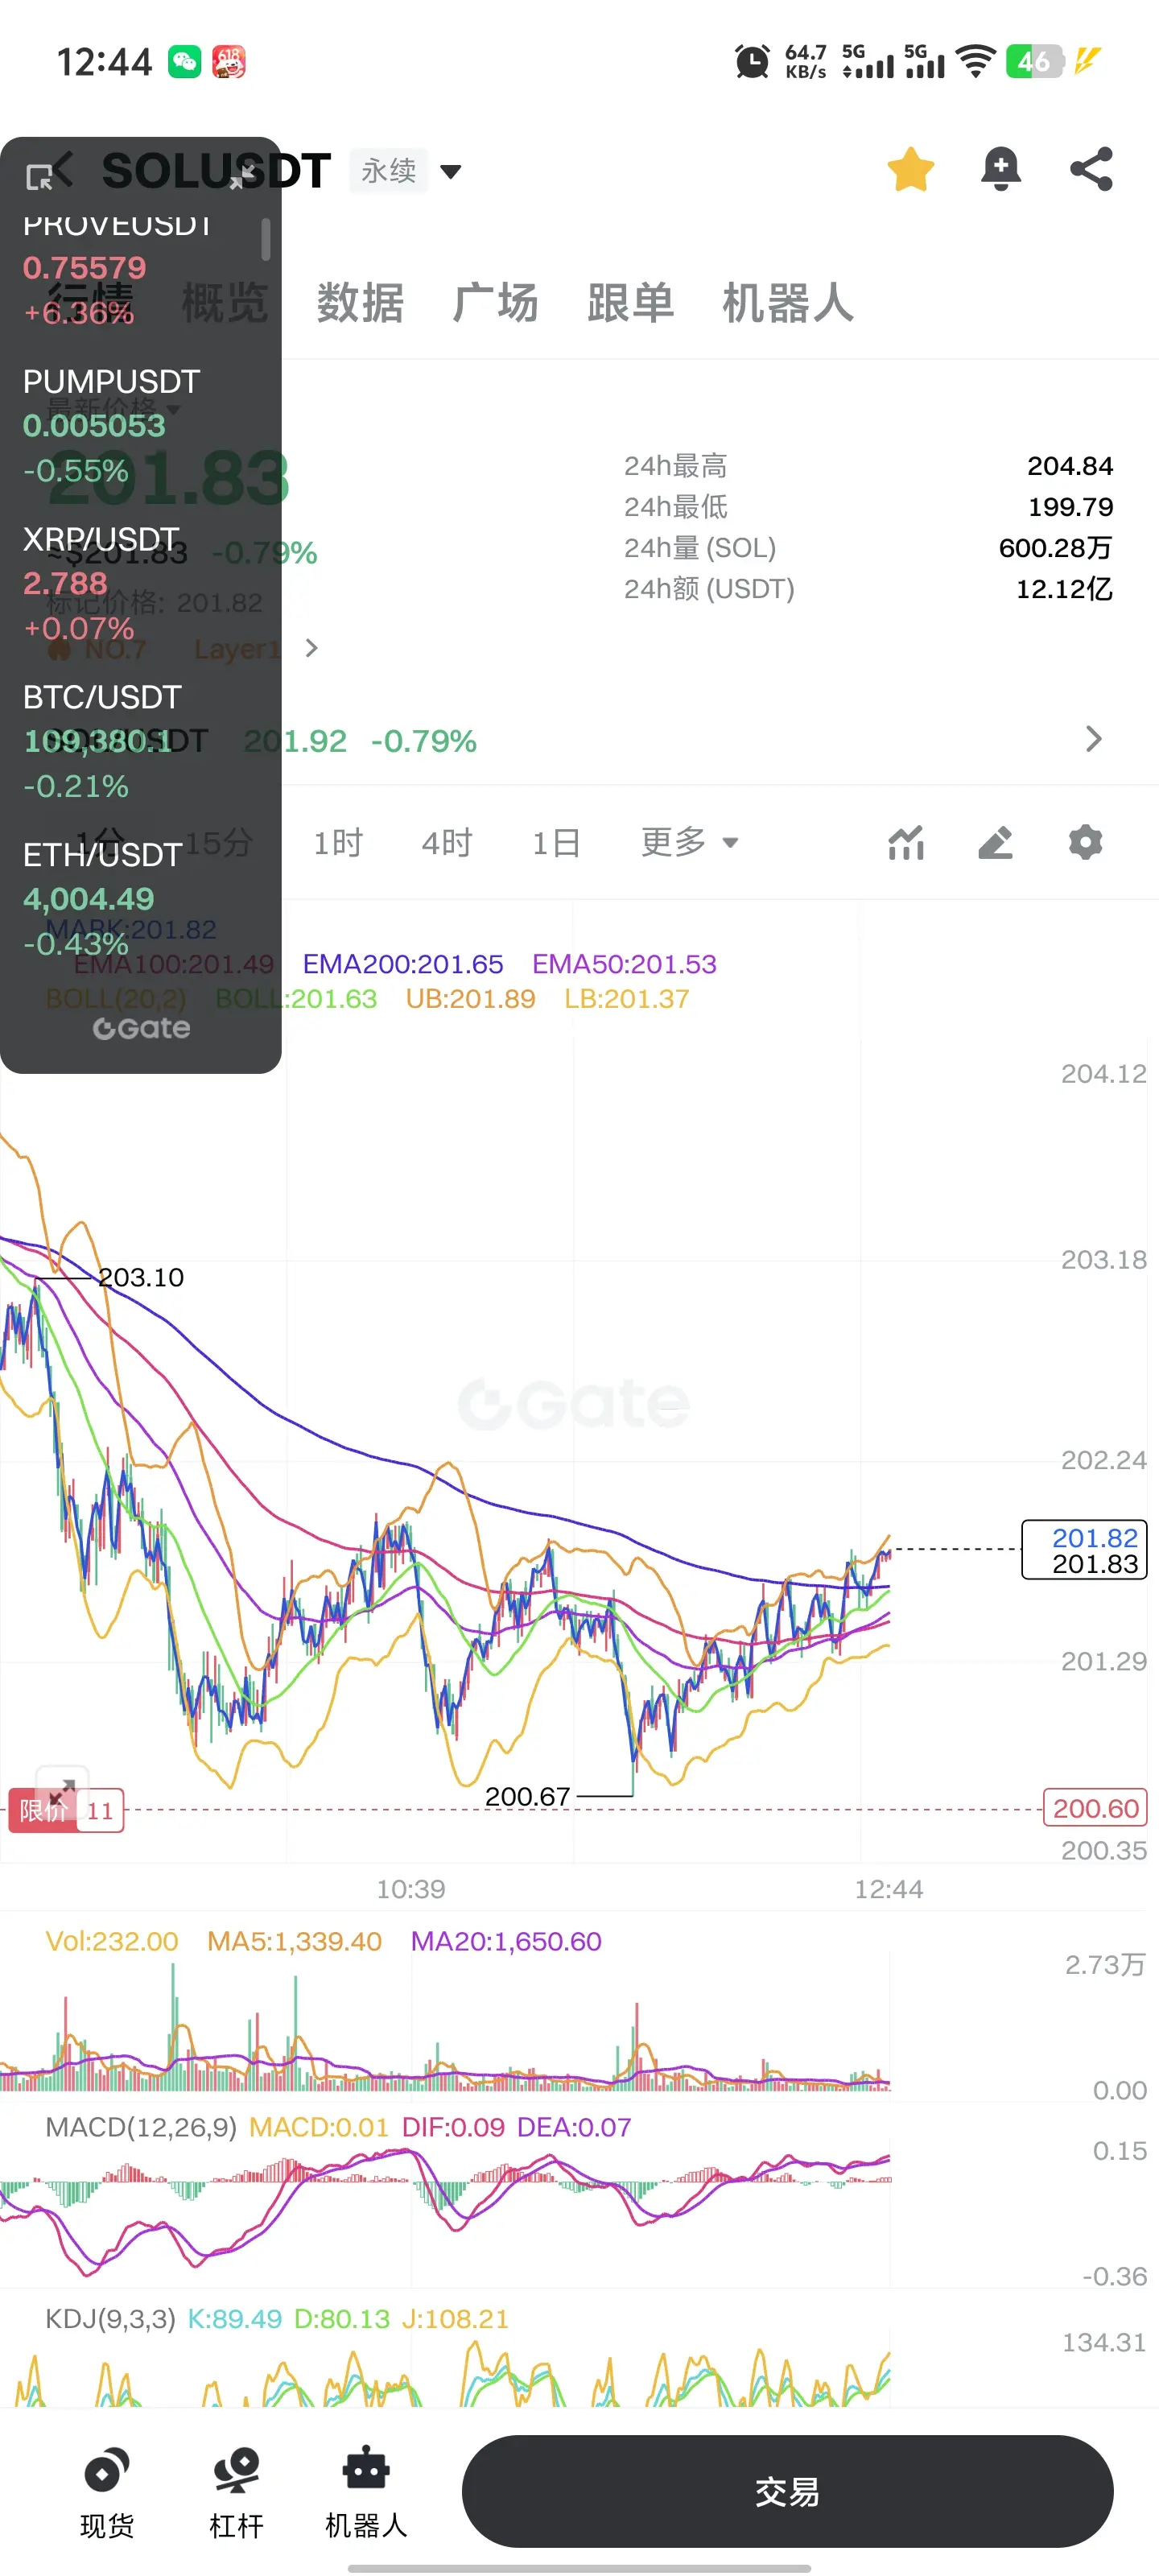Shrink the floating ticker widget
The width and height of the screenshot is (1159, 2576).
242,177
